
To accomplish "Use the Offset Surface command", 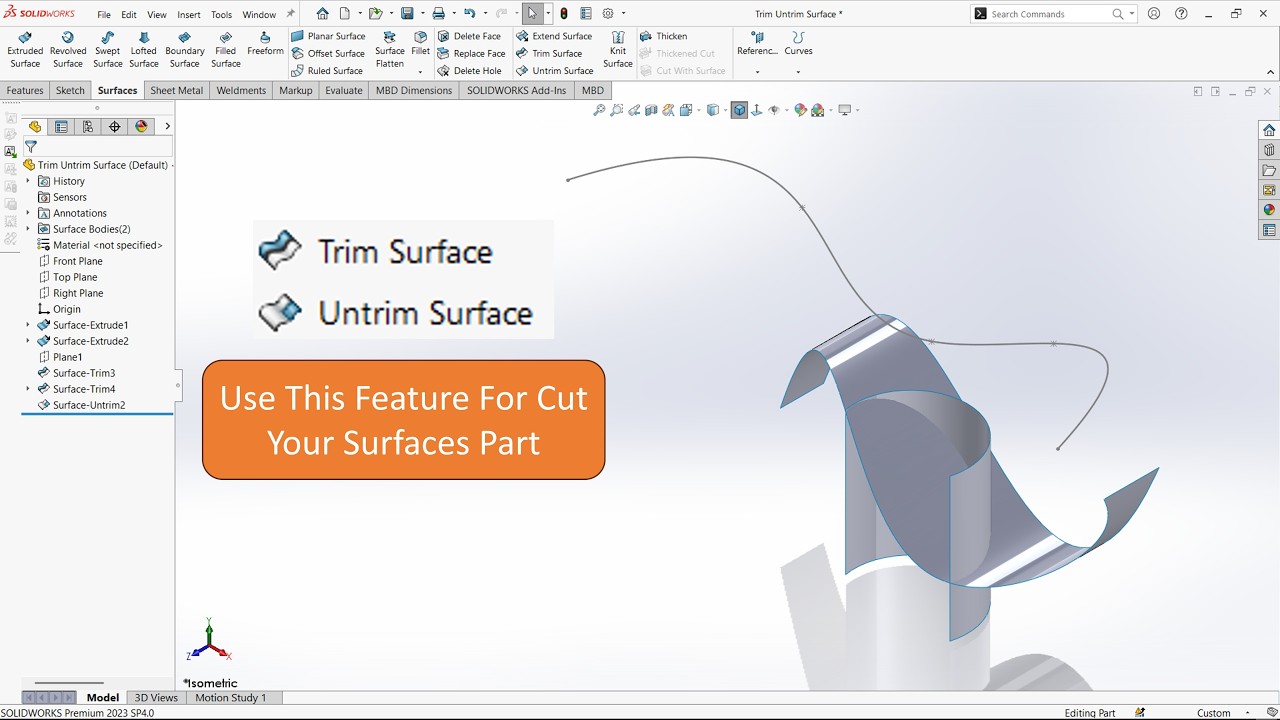I will point(328,53).
